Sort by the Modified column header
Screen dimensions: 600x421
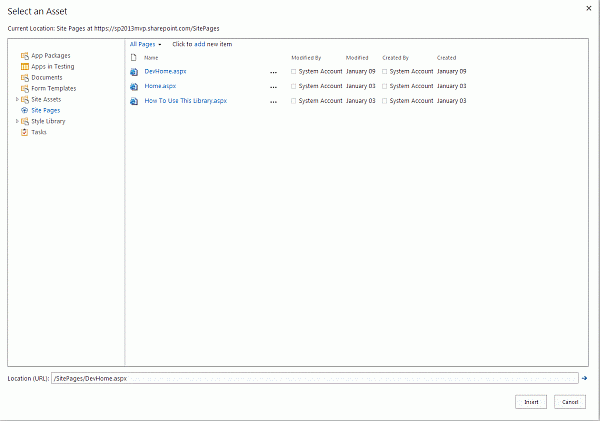pos(357,58)
